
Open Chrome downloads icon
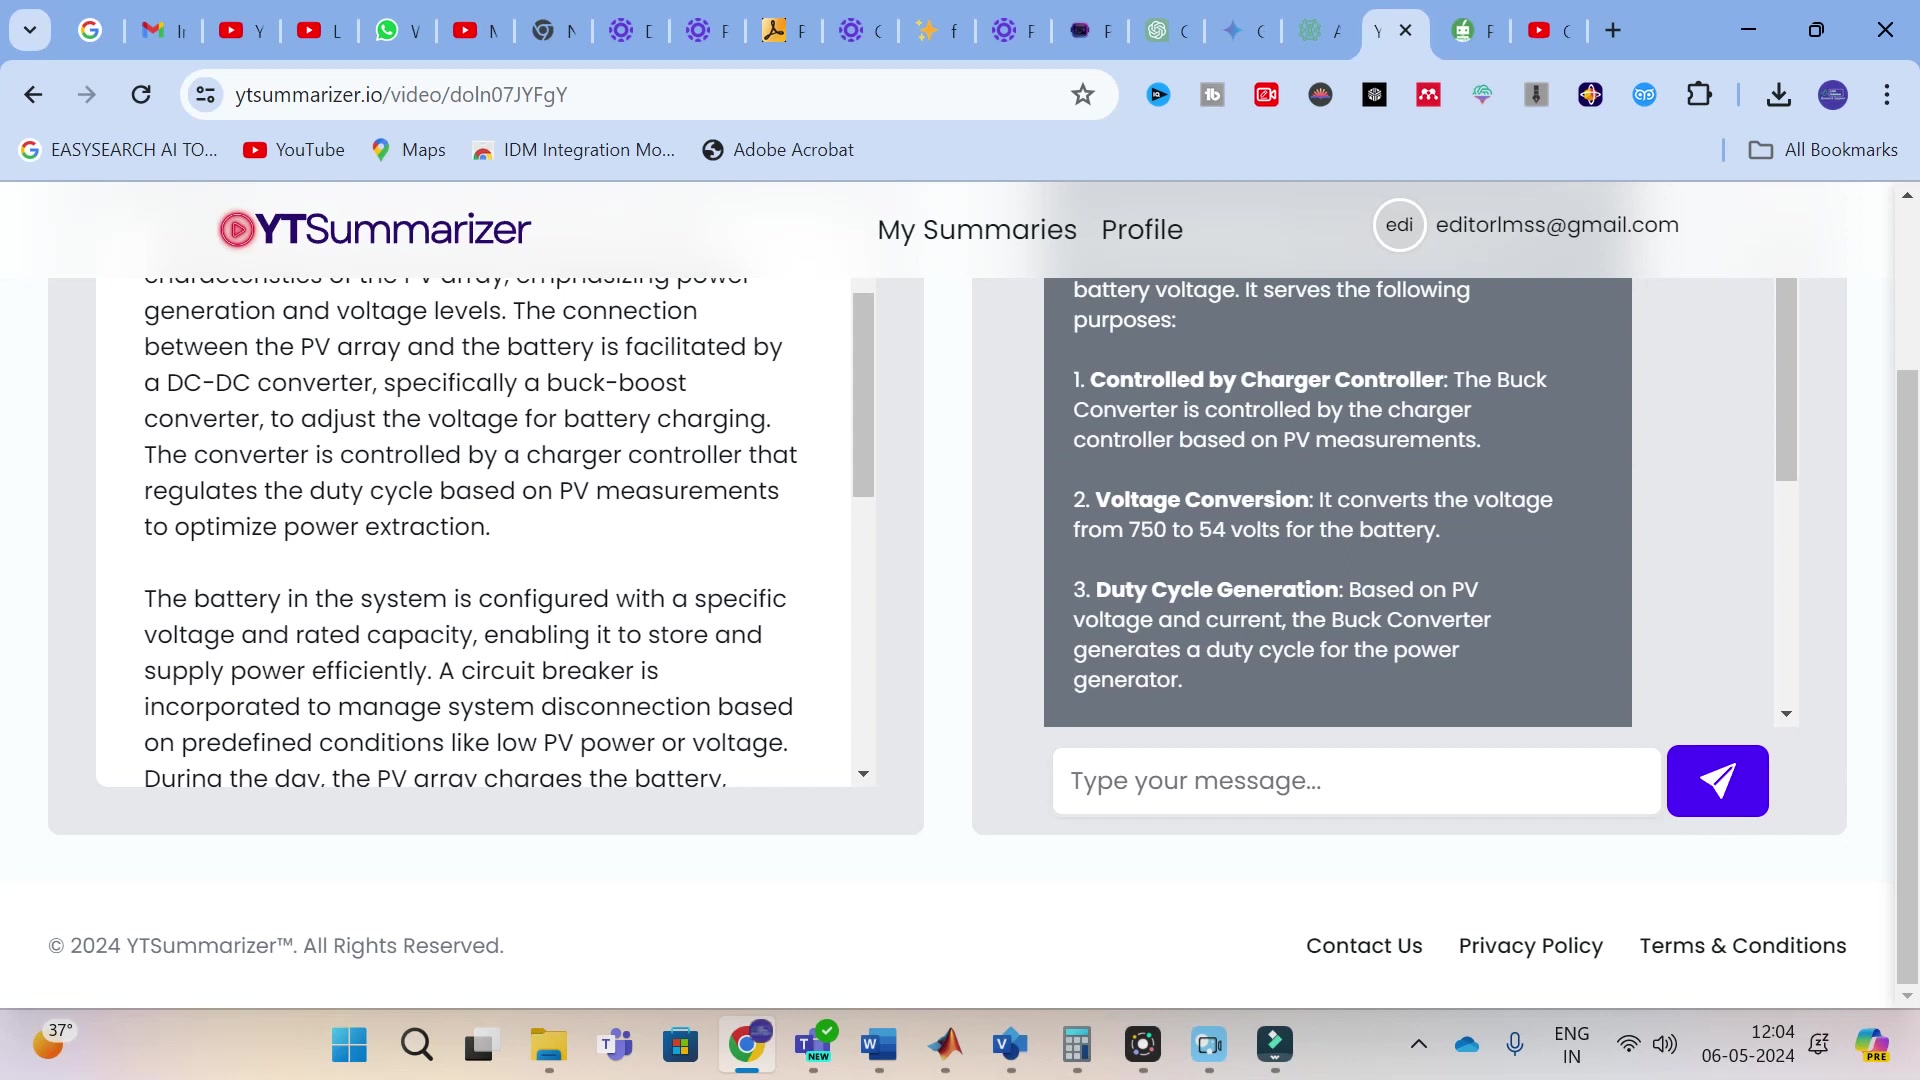pos(1778,95)
